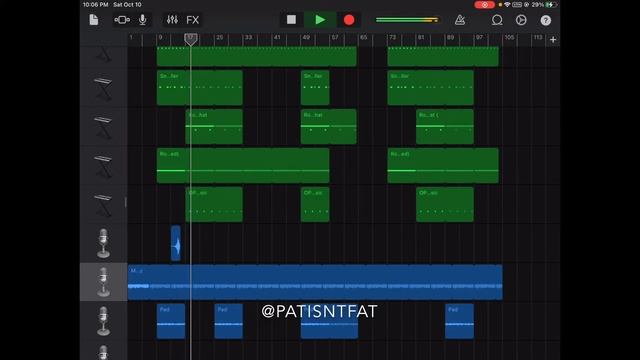
Task: Select Pad region starting at bar 9
Action: (x=171, y=321)
